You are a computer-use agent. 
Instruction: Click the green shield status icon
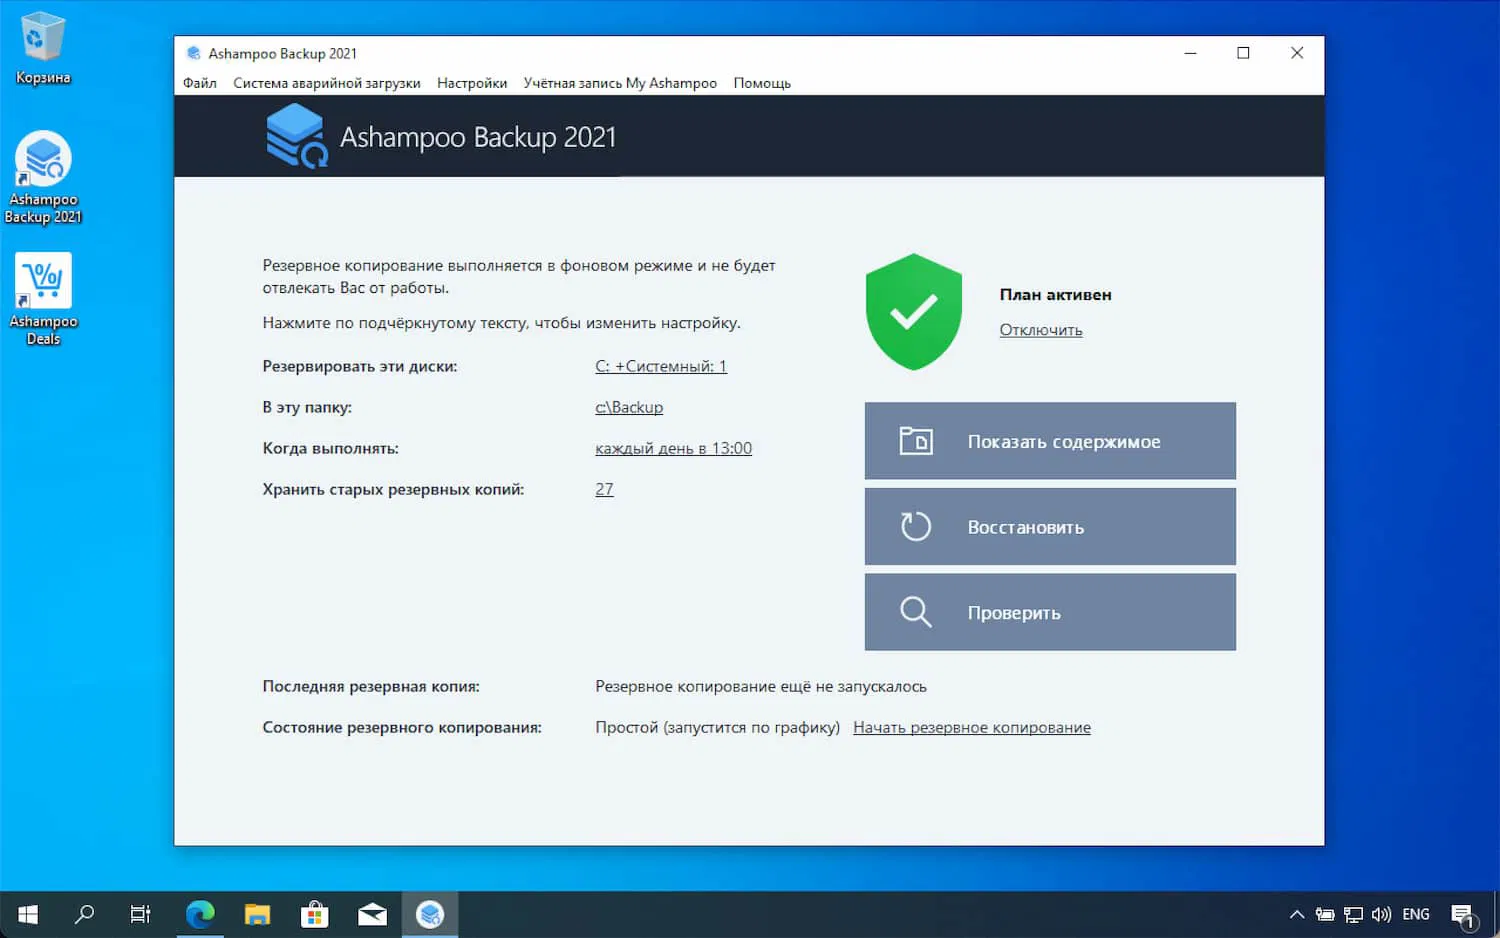914,312
